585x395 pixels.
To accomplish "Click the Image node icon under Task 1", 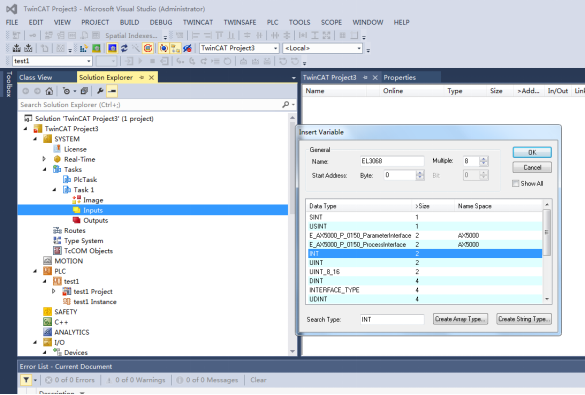I will (x=76, y=200).
